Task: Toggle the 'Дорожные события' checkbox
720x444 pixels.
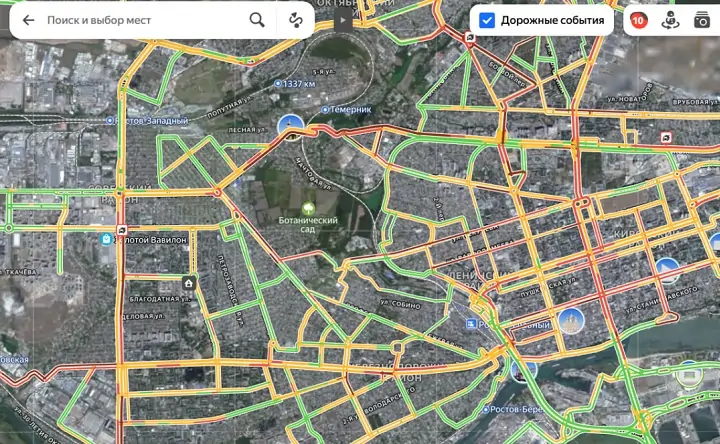Action: click(x=487, y=20)
